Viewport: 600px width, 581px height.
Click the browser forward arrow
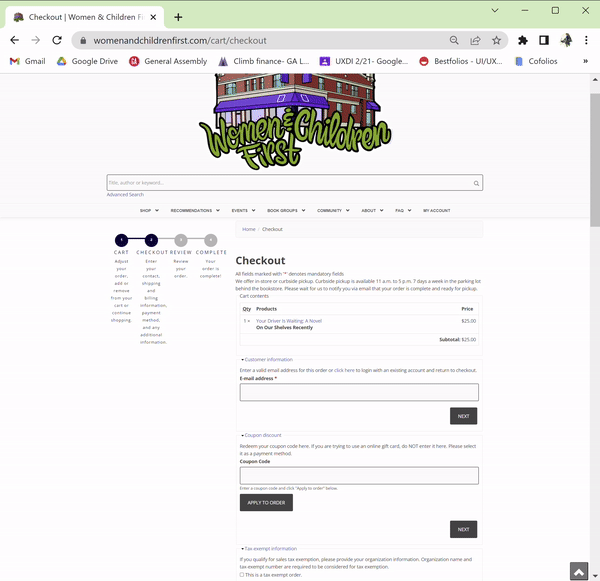(x=36, y=40)
